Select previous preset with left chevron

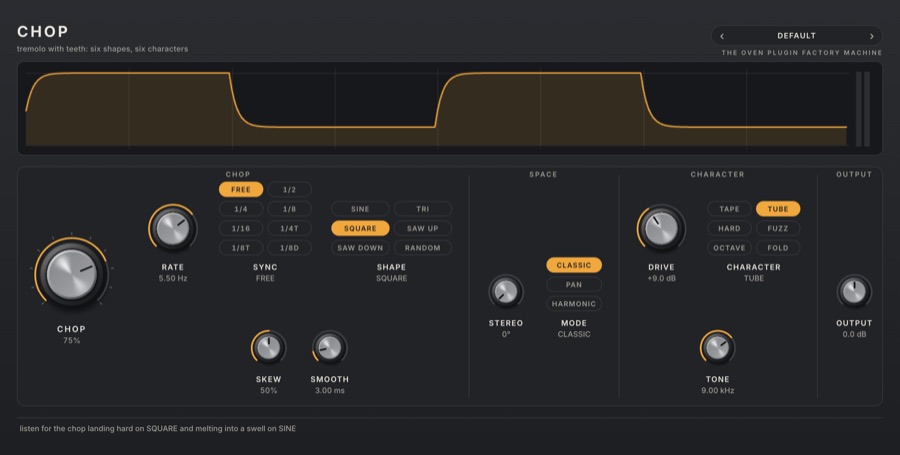pos(722,36)
